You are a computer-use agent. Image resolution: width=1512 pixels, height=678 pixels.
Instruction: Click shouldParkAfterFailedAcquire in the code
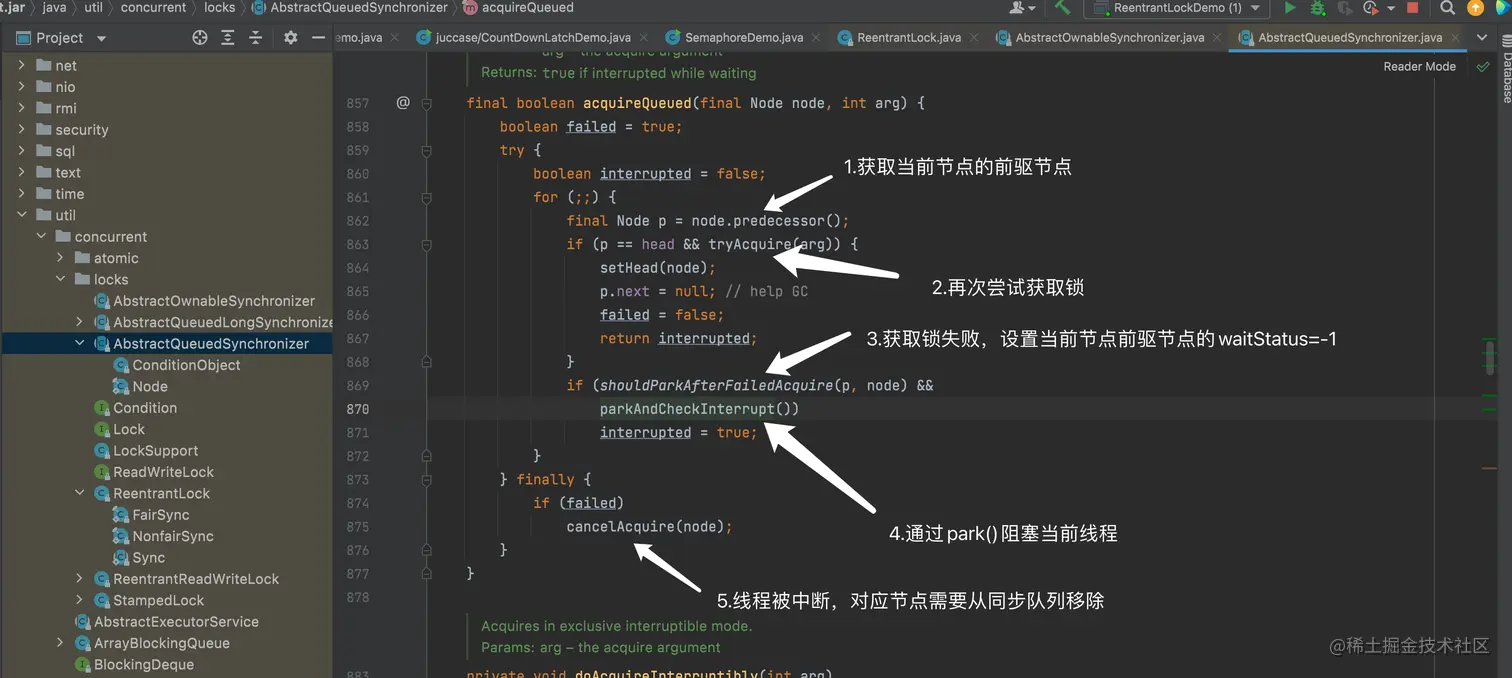[x=716, y=385]
